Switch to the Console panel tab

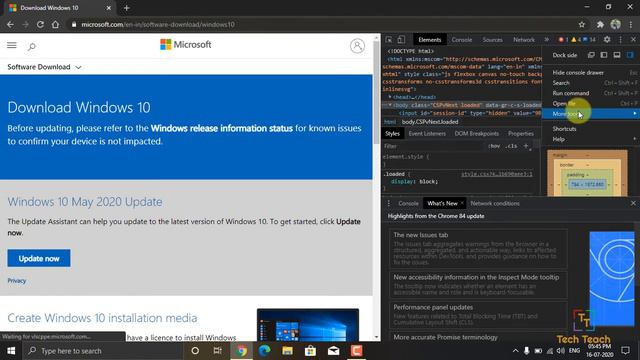coord(462,40)
